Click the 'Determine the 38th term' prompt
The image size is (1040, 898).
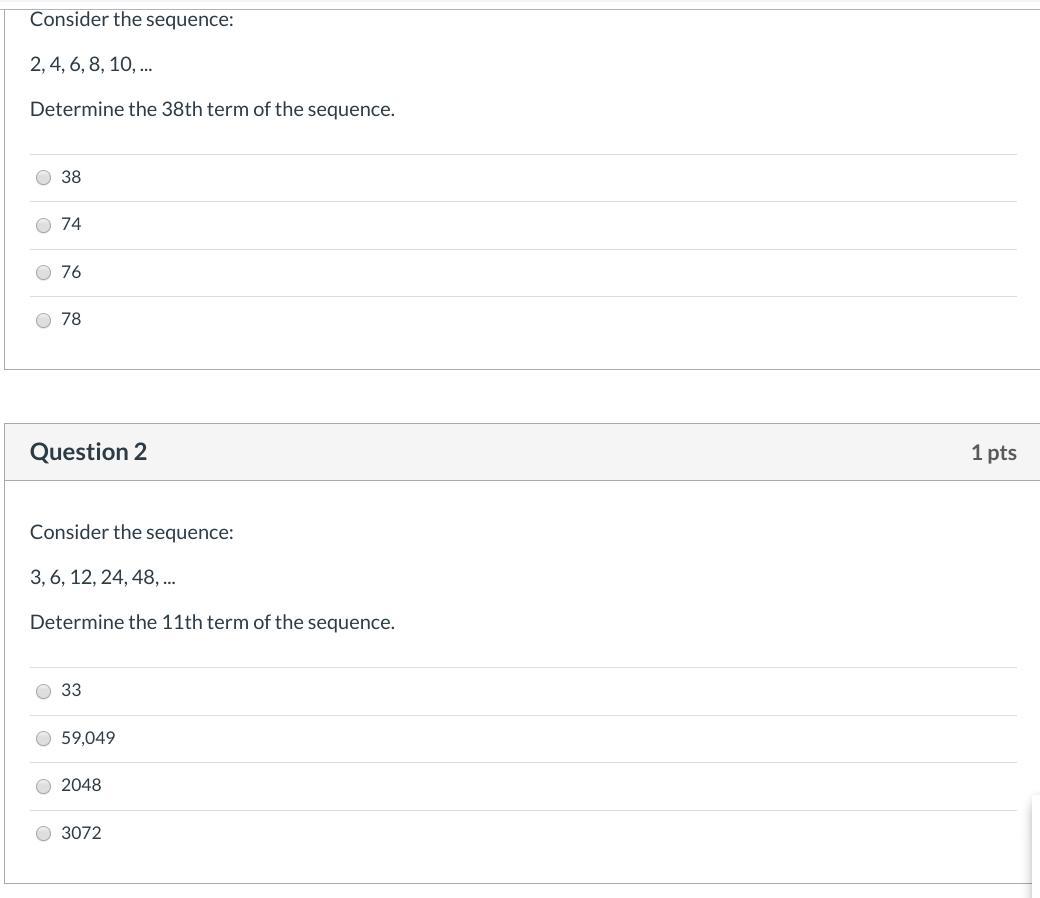(212, 110)
